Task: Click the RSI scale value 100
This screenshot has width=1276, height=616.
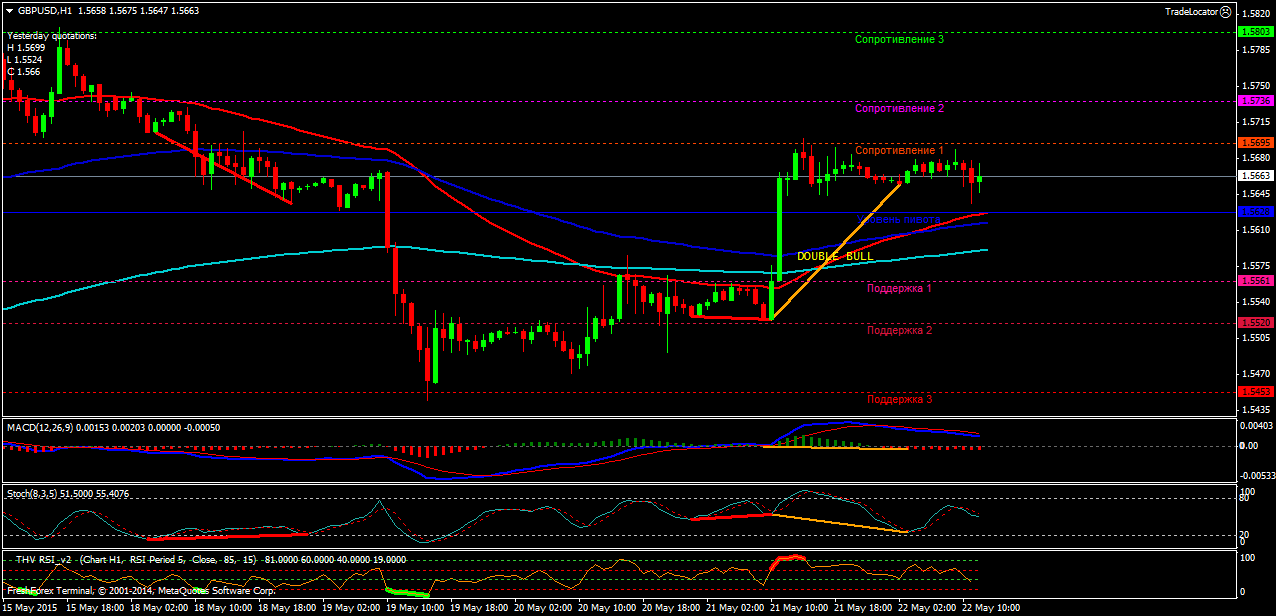Action: pos(1247,557)
